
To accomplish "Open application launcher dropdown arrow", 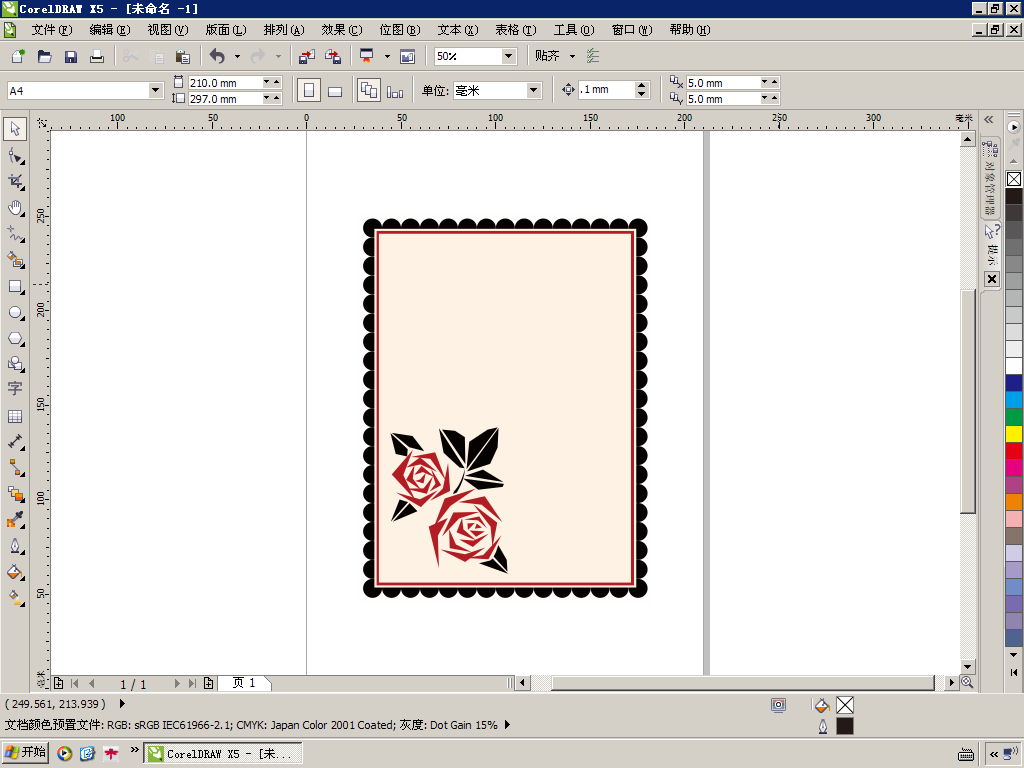I will tap(387, 56).
